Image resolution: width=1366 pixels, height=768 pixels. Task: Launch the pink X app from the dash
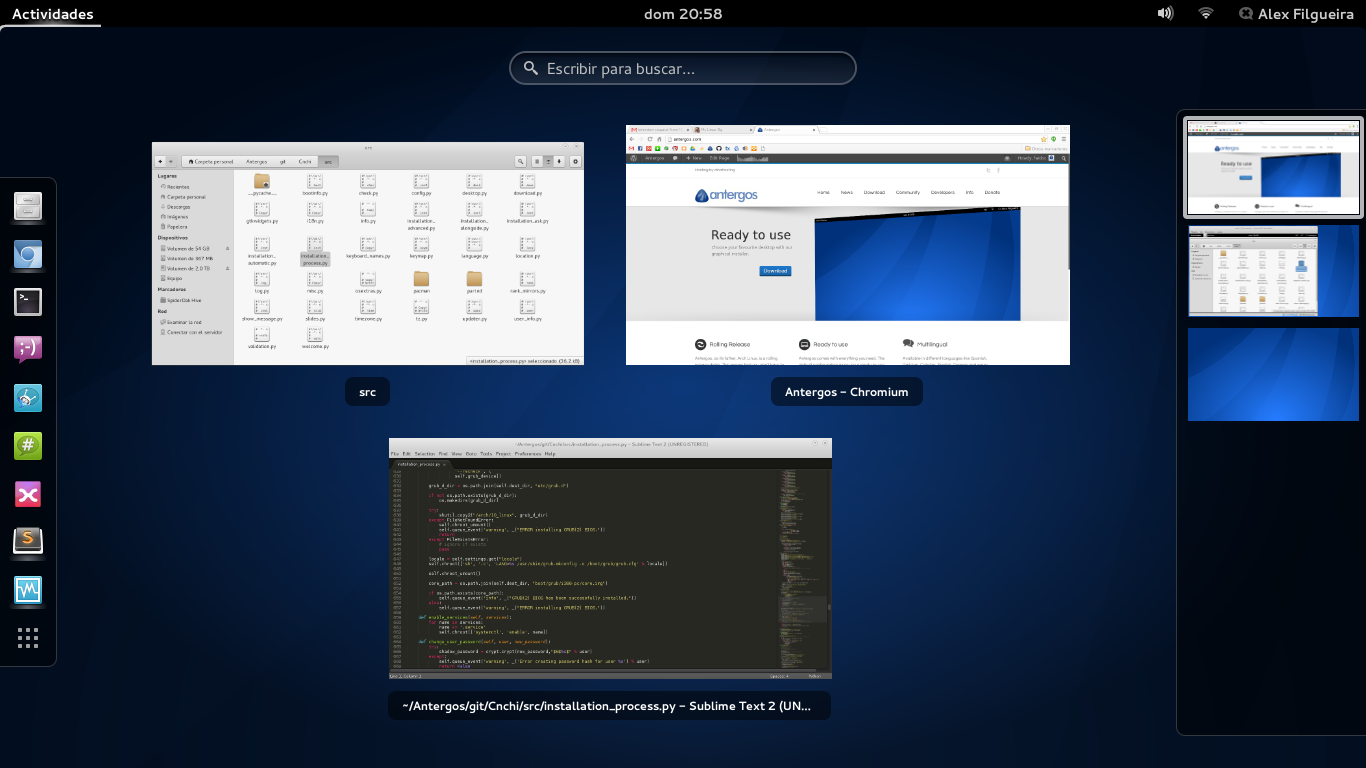(28, 494)
